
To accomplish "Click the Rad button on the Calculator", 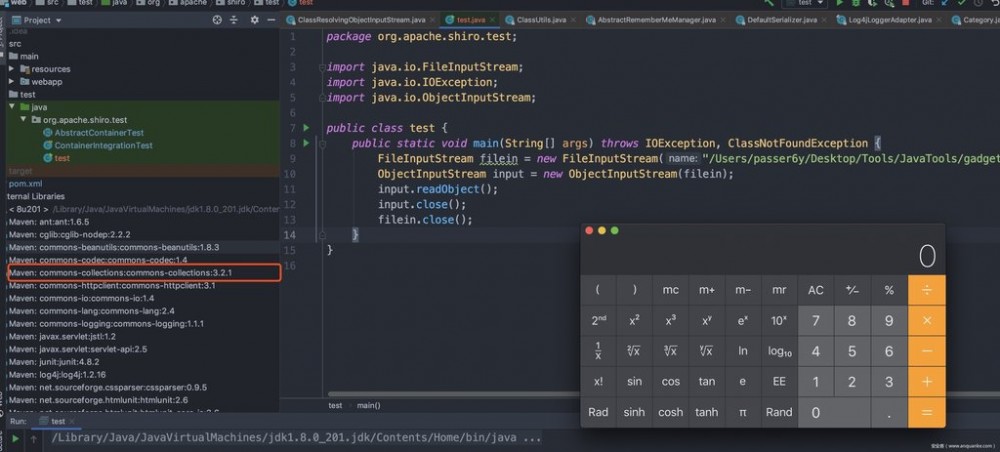I will [x=598, y=412].
